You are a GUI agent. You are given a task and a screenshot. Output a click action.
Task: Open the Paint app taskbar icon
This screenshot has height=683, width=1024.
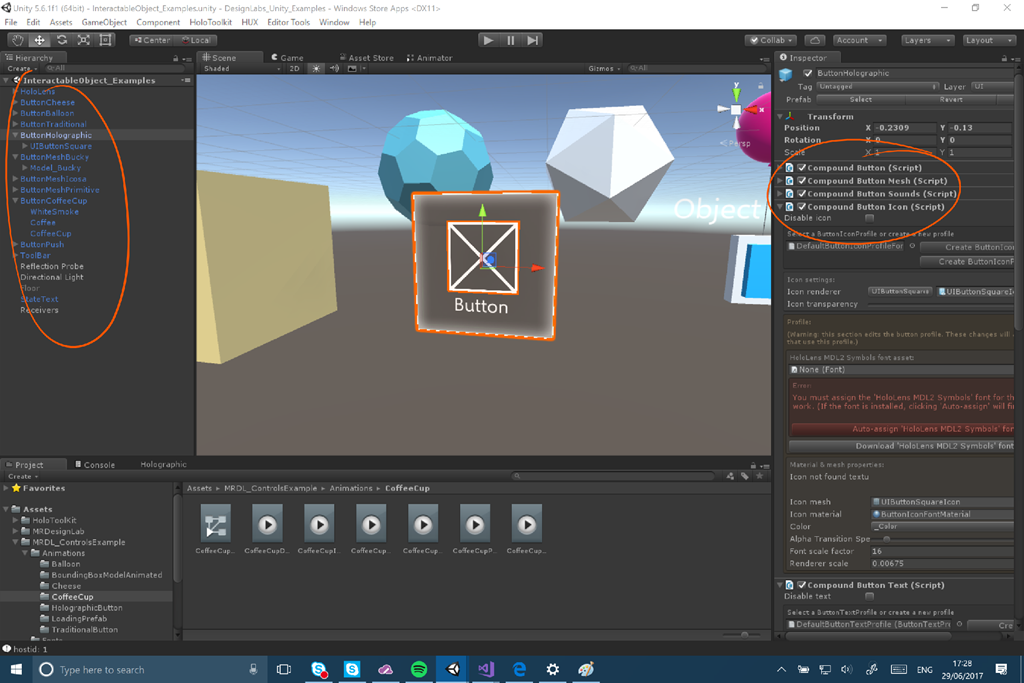click(x=586, y=669)
